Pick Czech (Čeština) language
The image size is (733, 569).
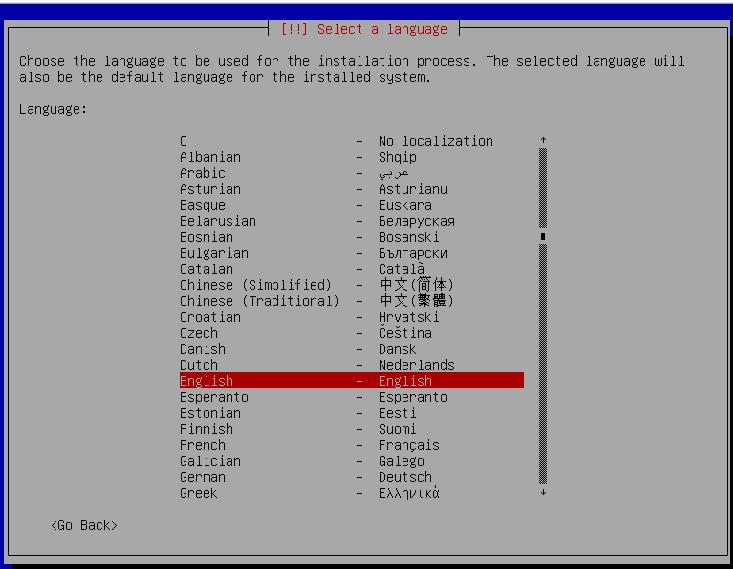(352, 333)
